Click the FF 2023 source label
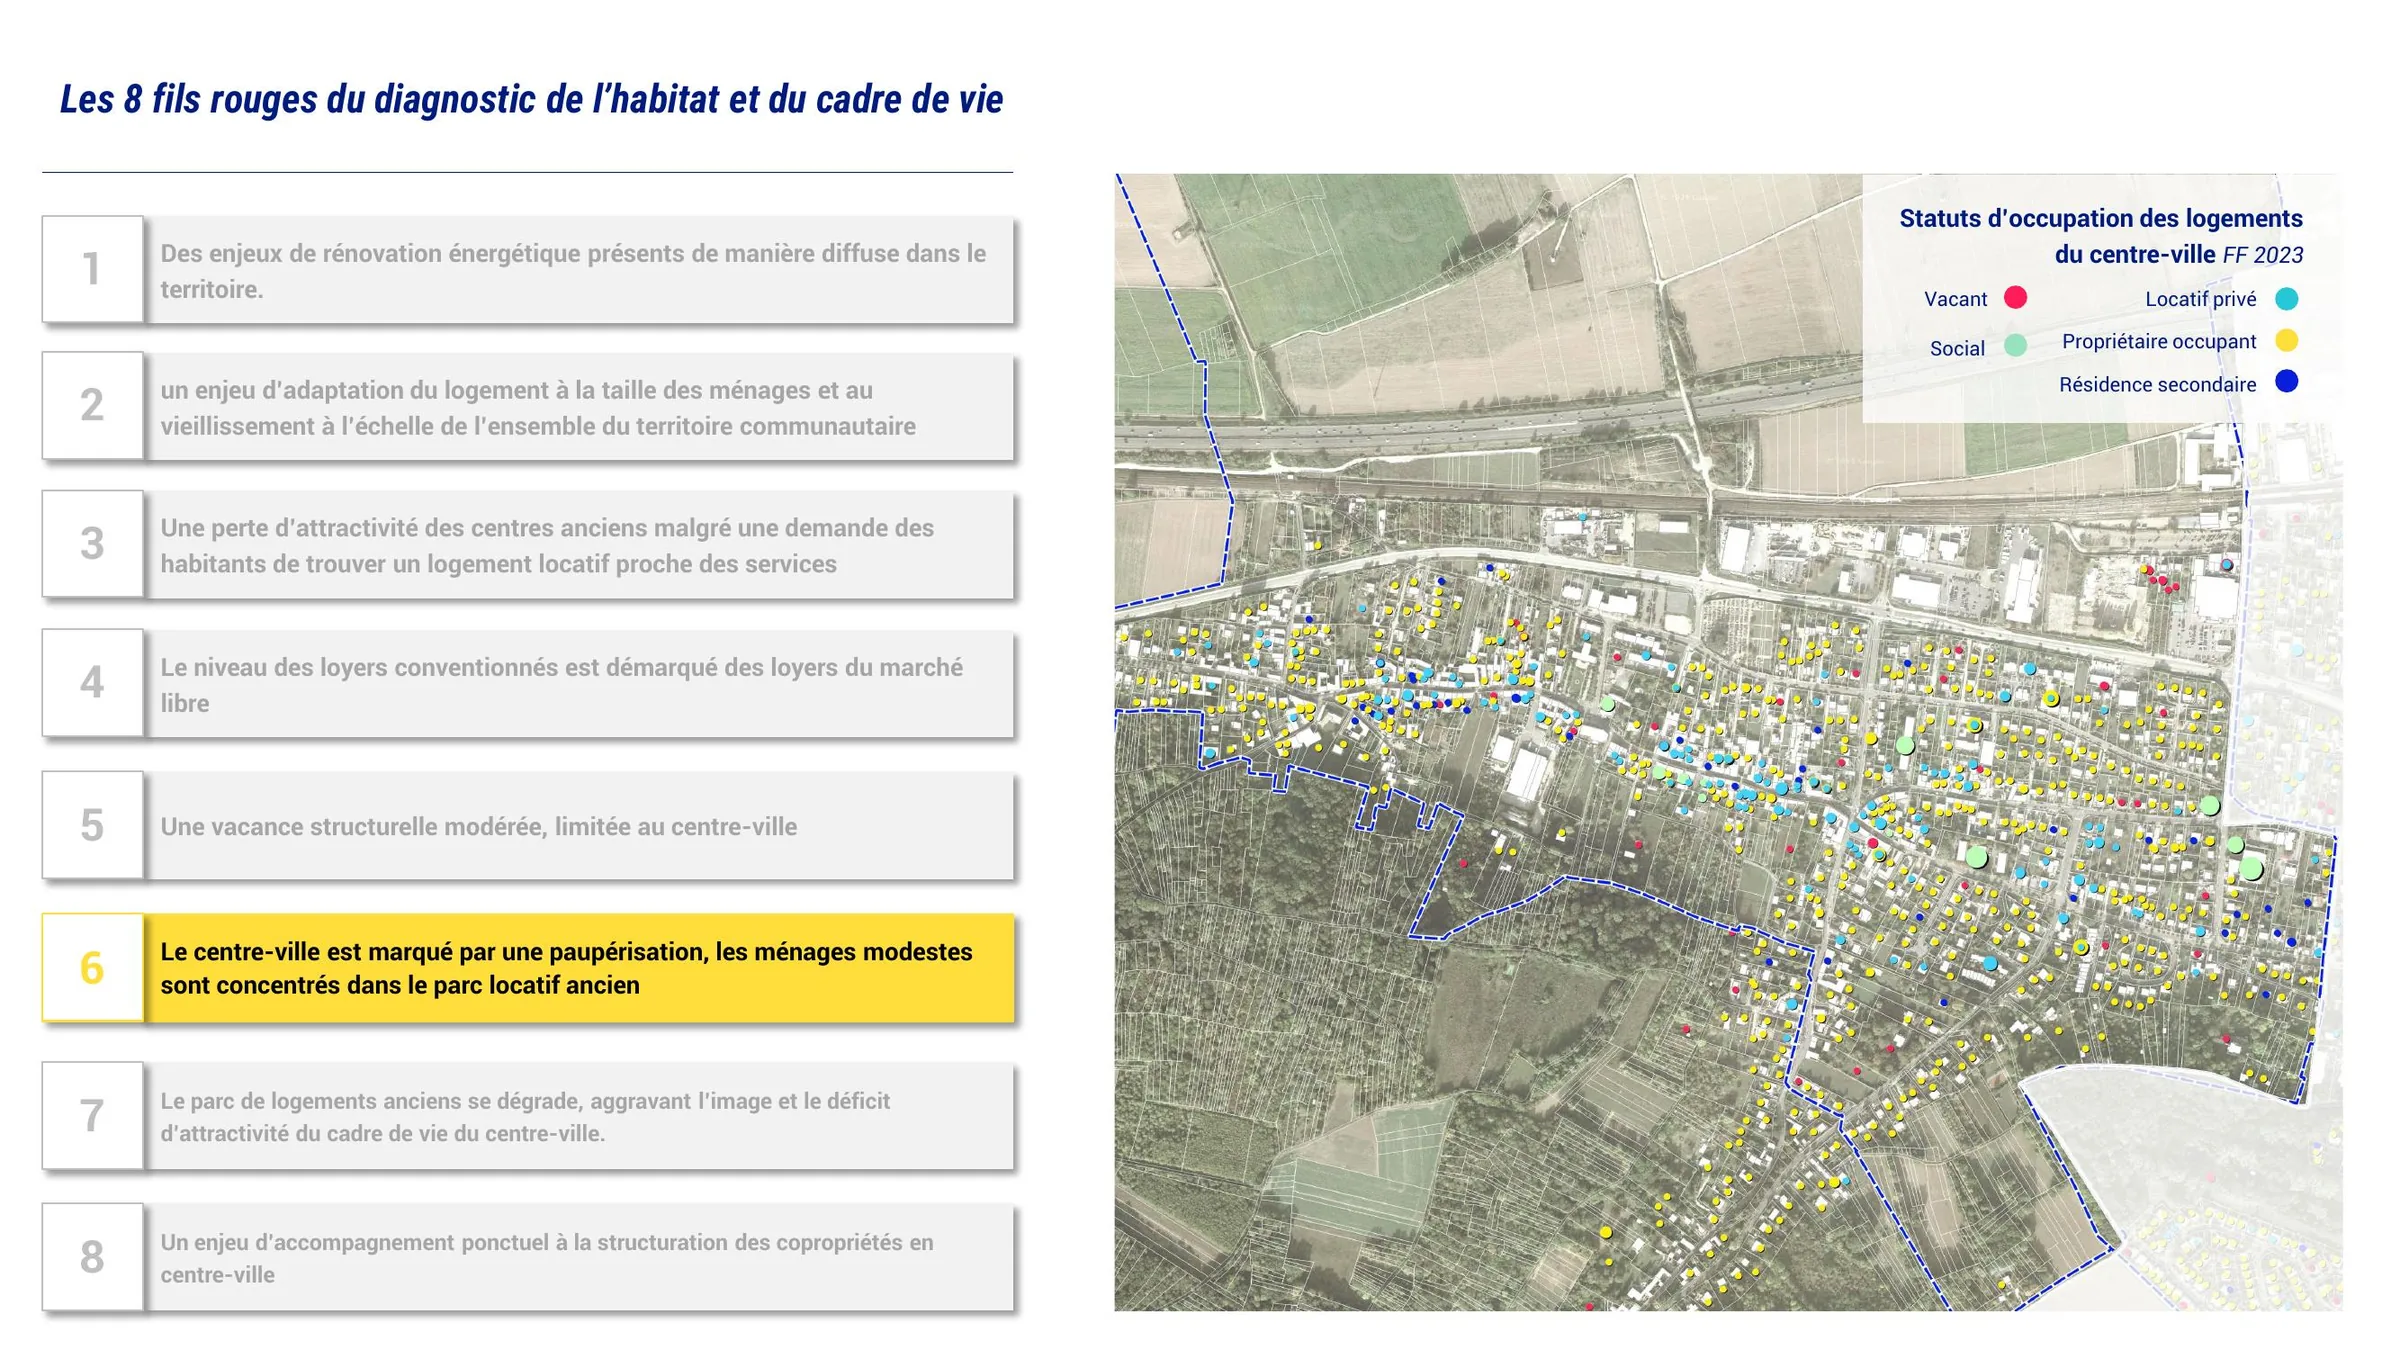The height and width of the screenshot is (1350, 2400). click(x=2263, y=255)
